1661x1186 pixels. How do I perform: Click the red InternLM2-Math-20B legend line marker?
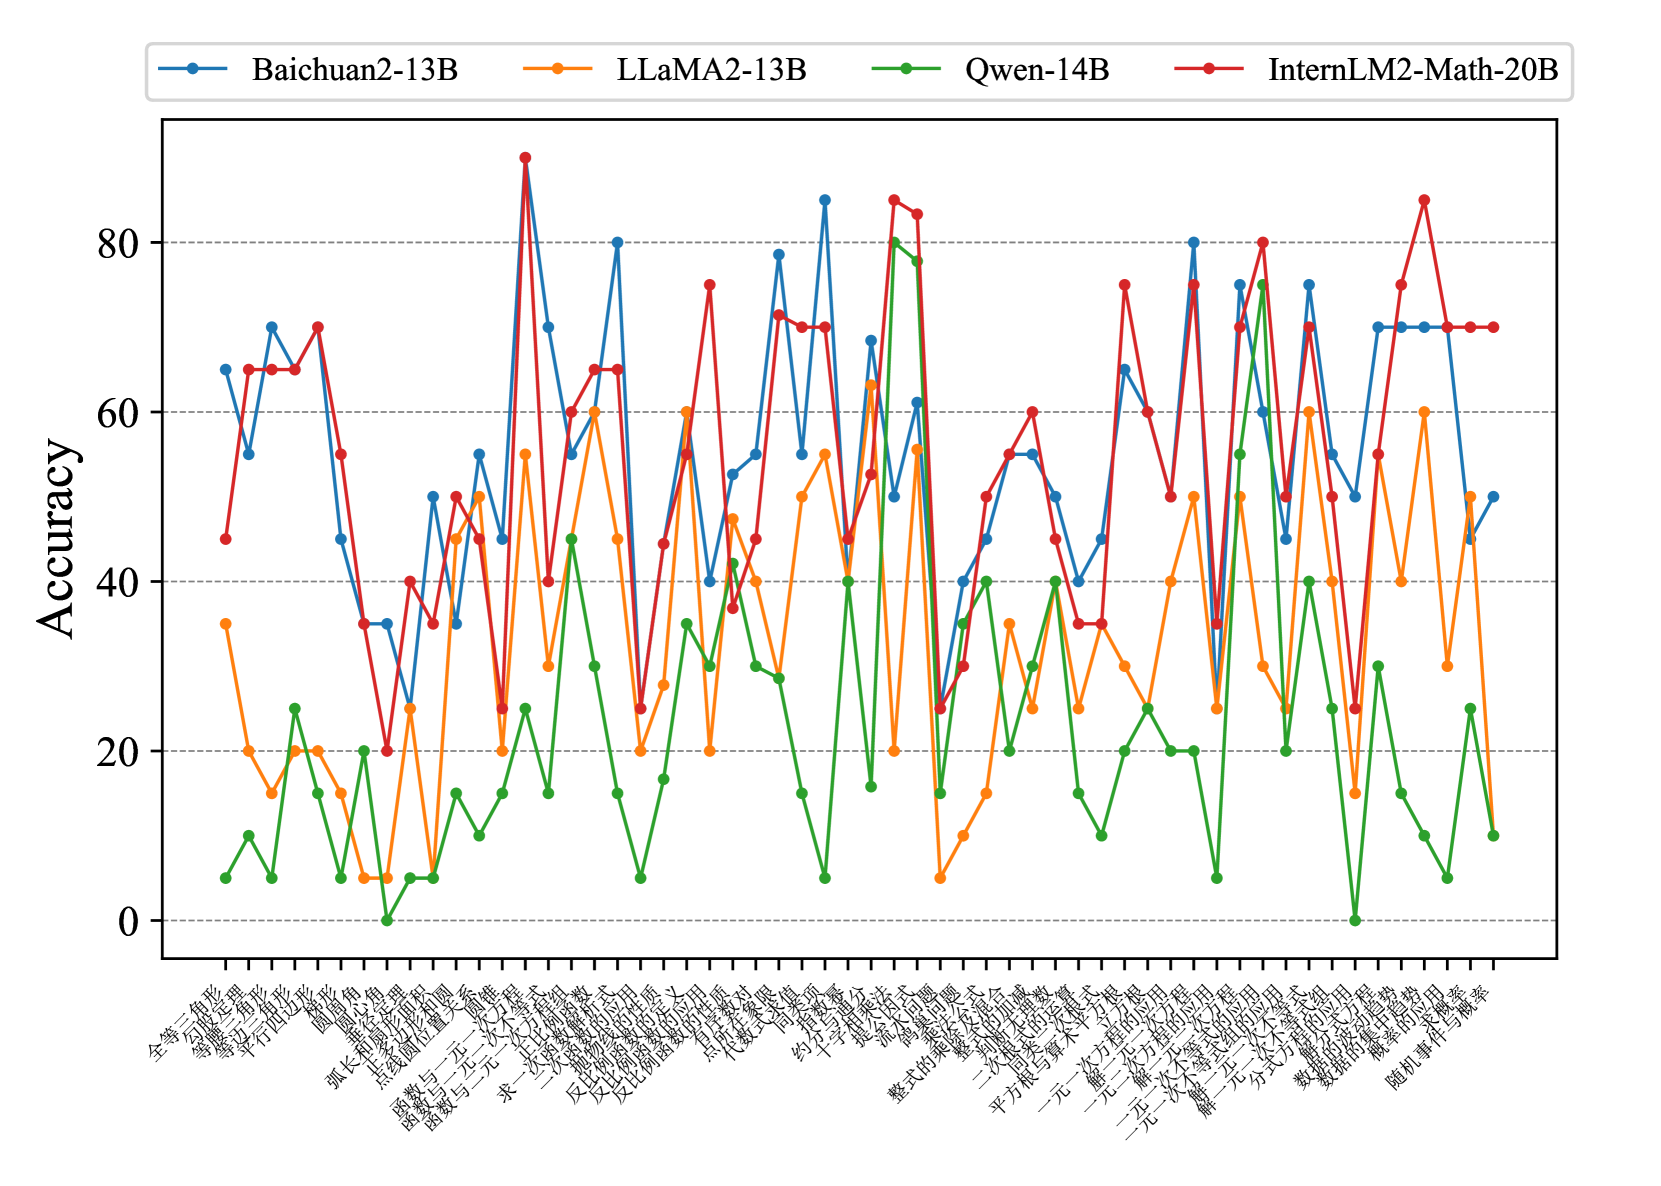pos(1209,69)
